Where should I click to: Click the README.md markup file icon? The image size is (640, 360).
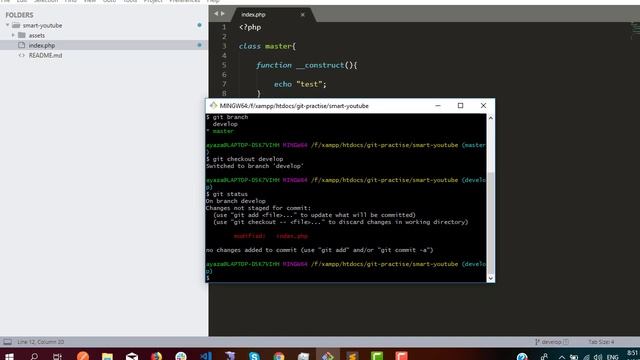coord(22,55)
